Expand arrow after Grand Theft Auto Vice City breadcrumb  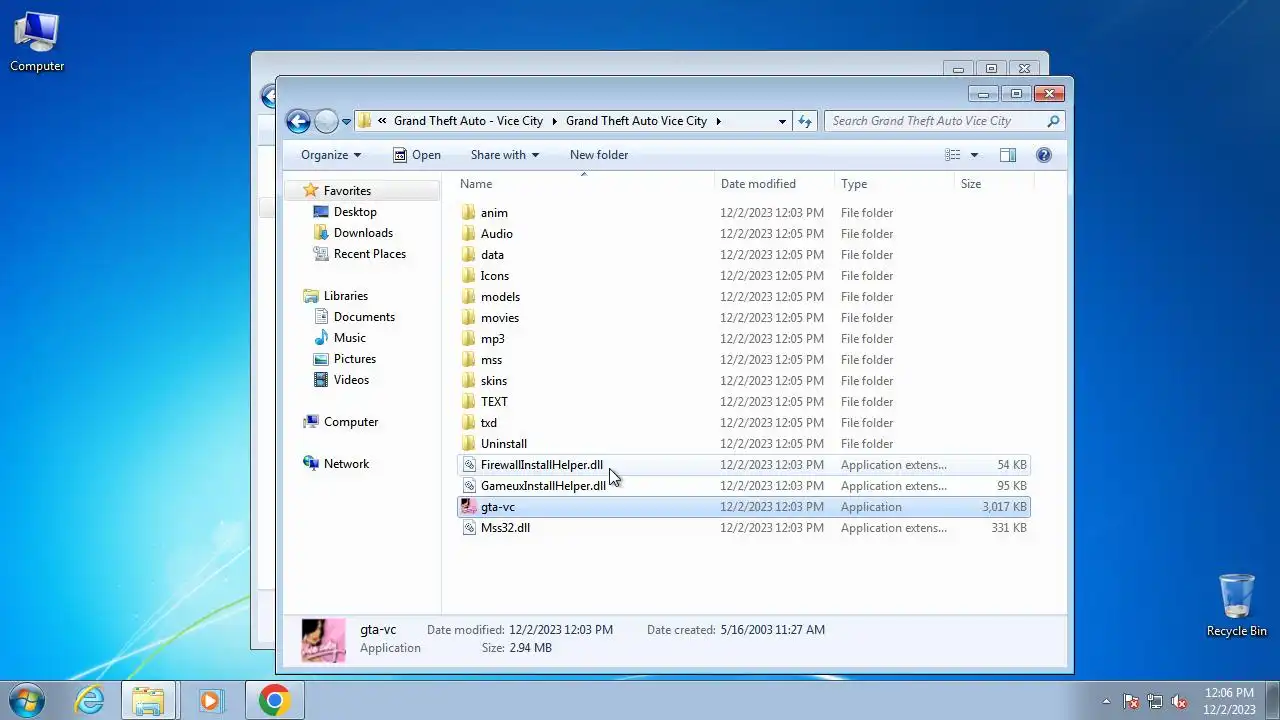(x=718, y=121)
